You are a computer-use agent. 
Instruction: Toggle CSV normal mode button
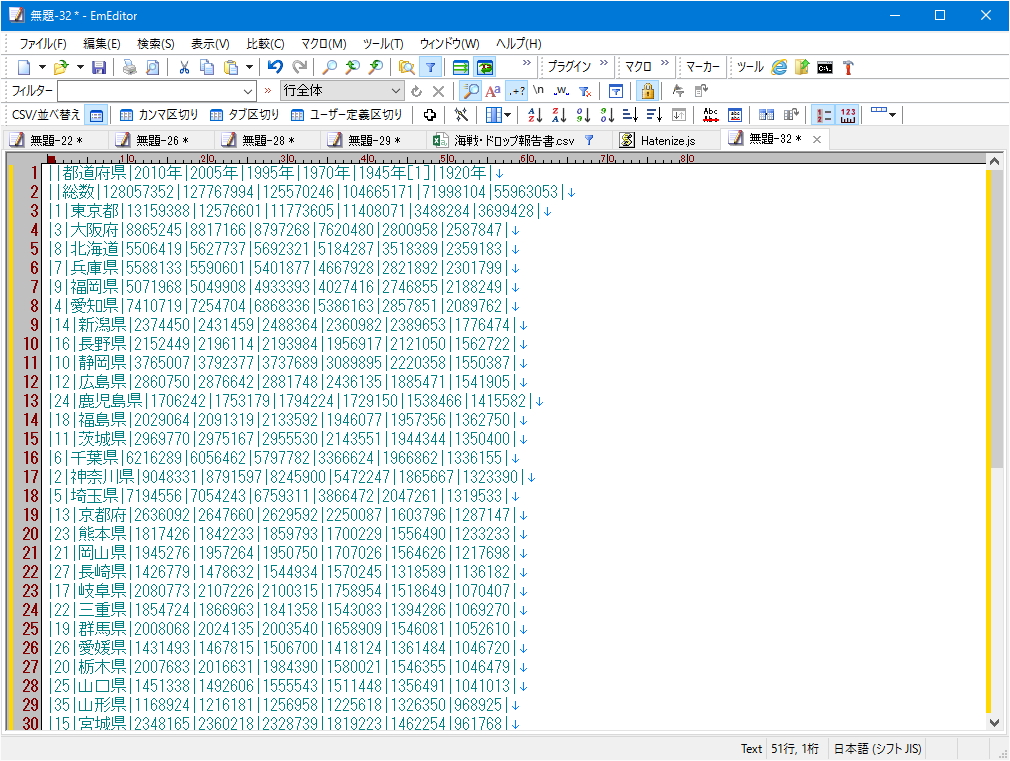click(96, 115)
